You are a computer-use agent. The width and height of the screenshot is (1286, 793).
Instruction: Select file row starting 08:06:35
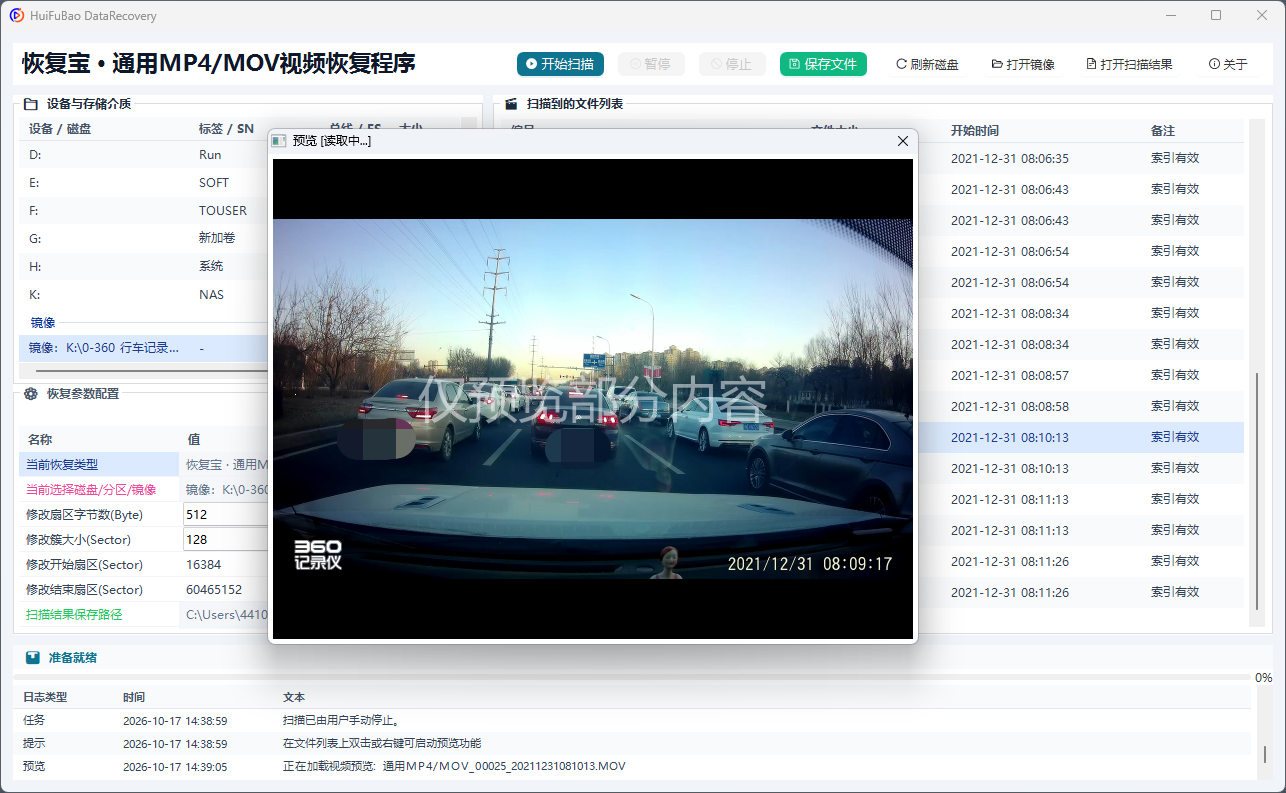pyautogui.click(x=1081, y=158)
